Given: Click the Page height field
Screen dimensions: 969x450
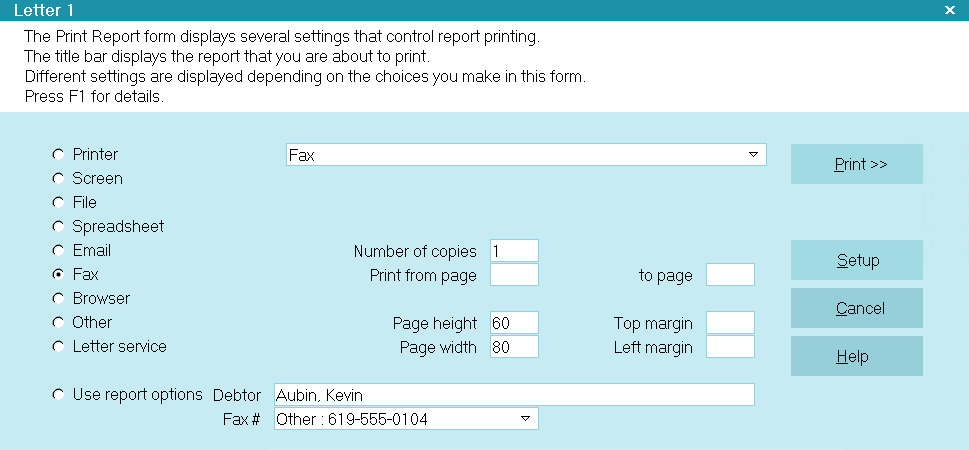Looking at the screenshot, I should (x=514, y=323).
